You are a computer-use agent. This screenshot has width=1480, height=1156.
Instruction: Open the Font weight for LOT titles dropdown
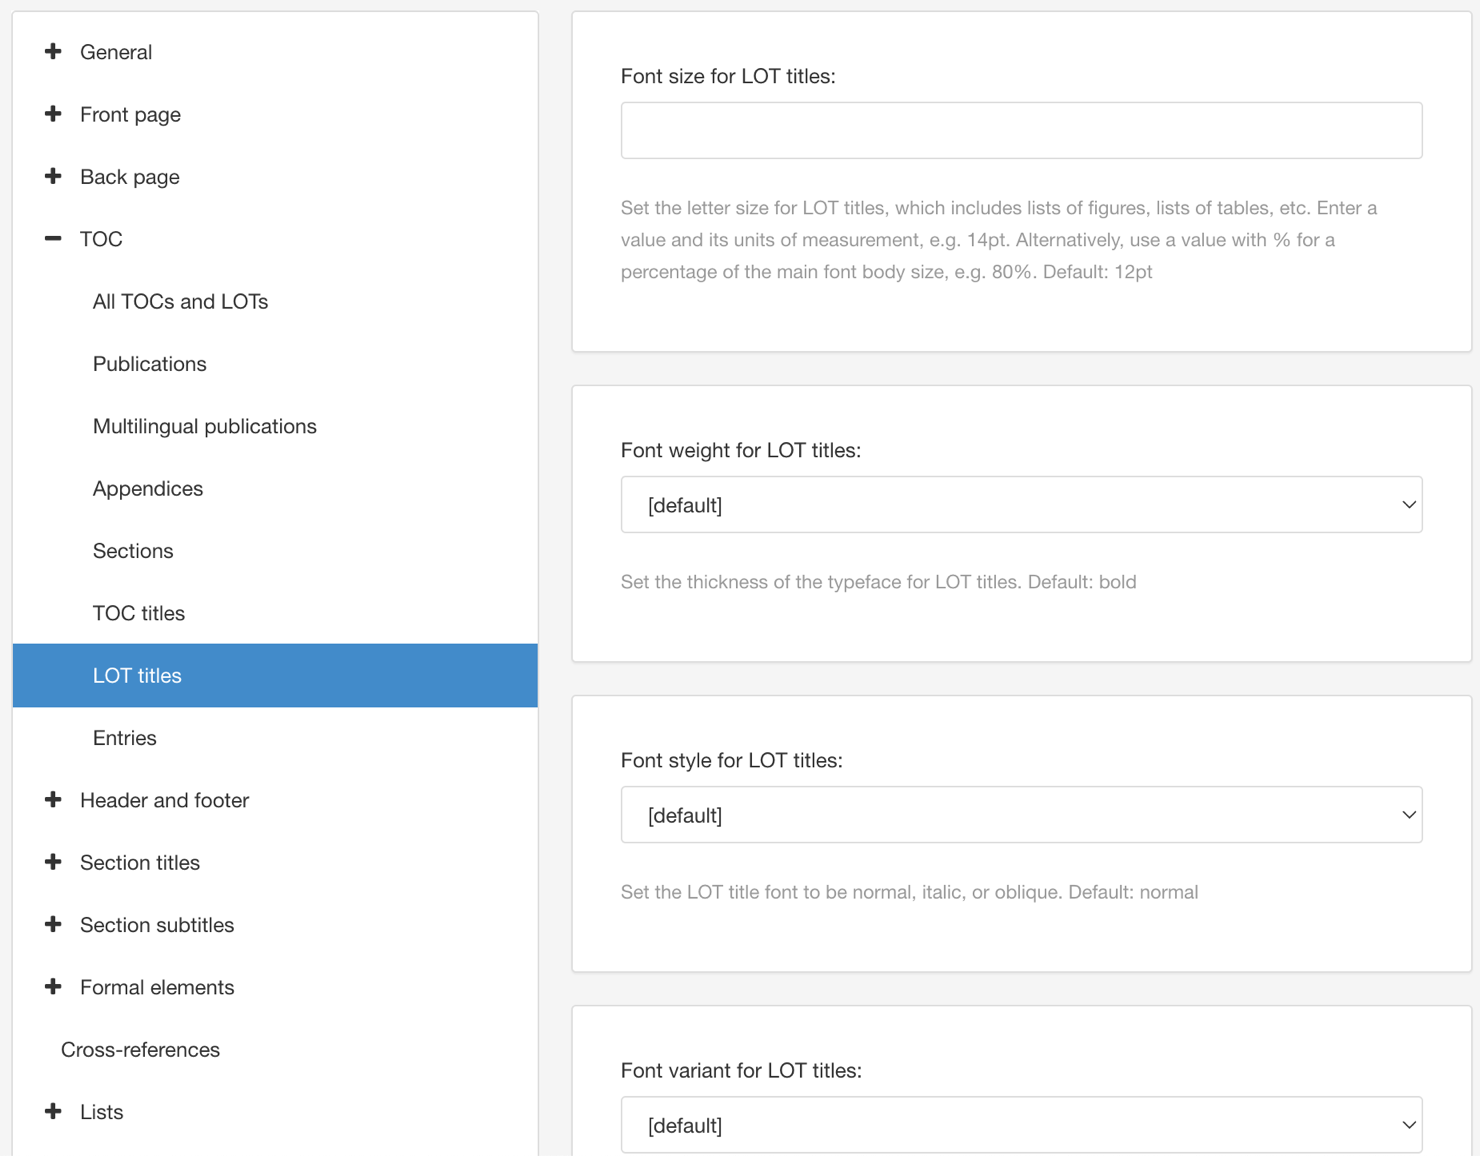[1020, 504]
